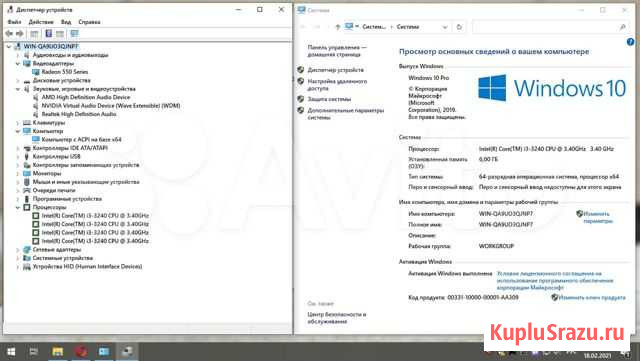Image resolution: width=640 pixels, height=361 pixels.
Task: Select Компьютер с ACPI на базе x64
Action: (81, 140)
